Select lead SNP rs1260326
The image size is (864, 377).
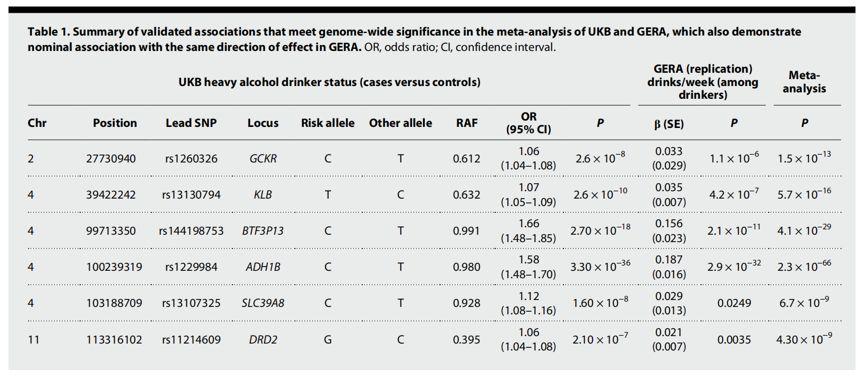[x=190, y=159]
